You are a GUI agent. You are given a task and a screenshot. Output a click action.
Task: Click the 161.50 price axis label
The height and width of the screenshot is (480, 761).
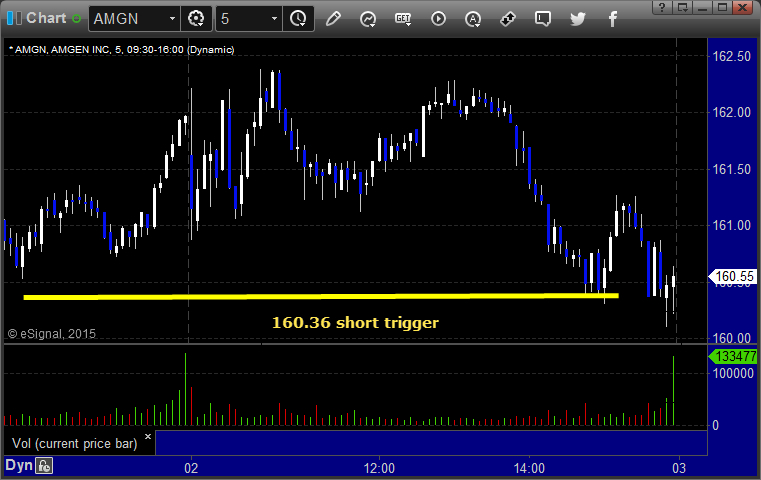731,169
